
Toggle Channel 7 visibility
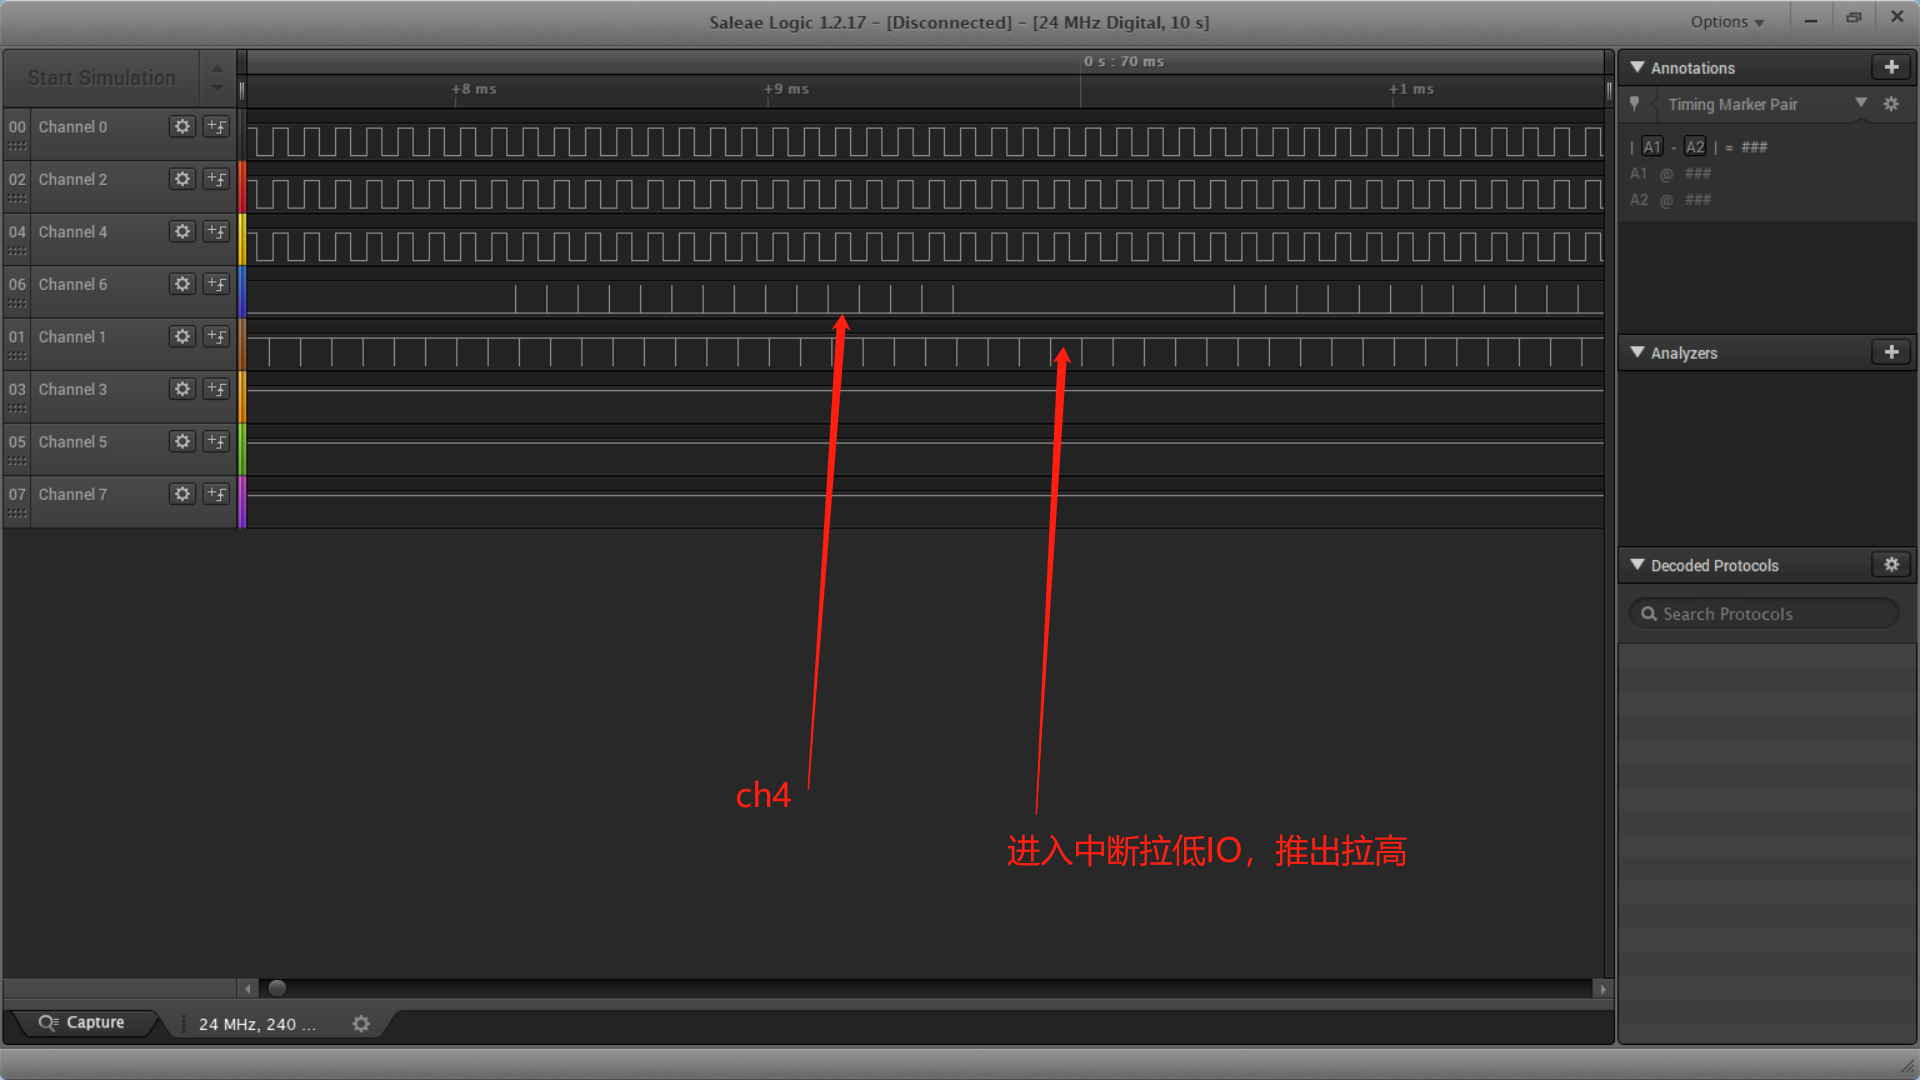[x=18, y=493]
